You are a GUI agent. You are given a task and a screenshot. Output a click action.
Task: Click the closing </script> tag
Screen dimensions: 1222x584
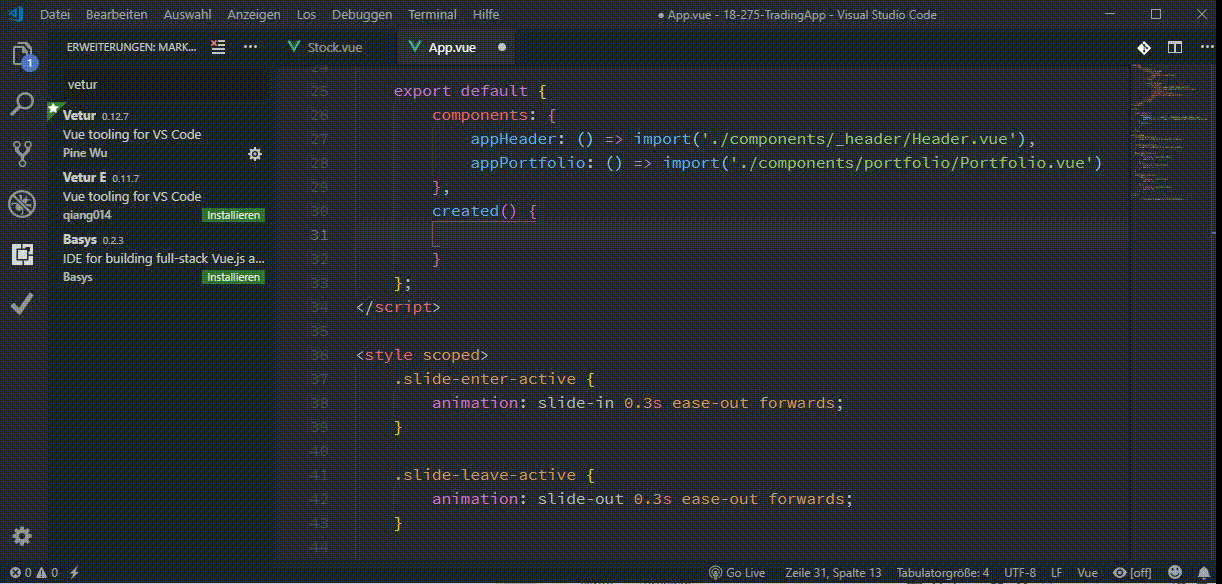[x=397, y=307]
